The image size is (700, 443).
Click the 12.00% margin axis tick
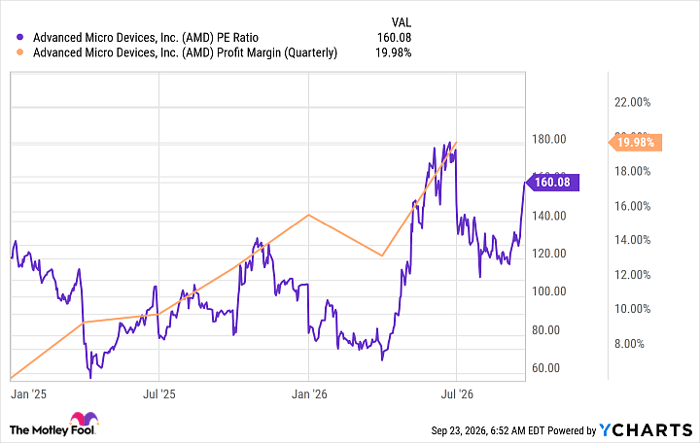tap(632, 275)
